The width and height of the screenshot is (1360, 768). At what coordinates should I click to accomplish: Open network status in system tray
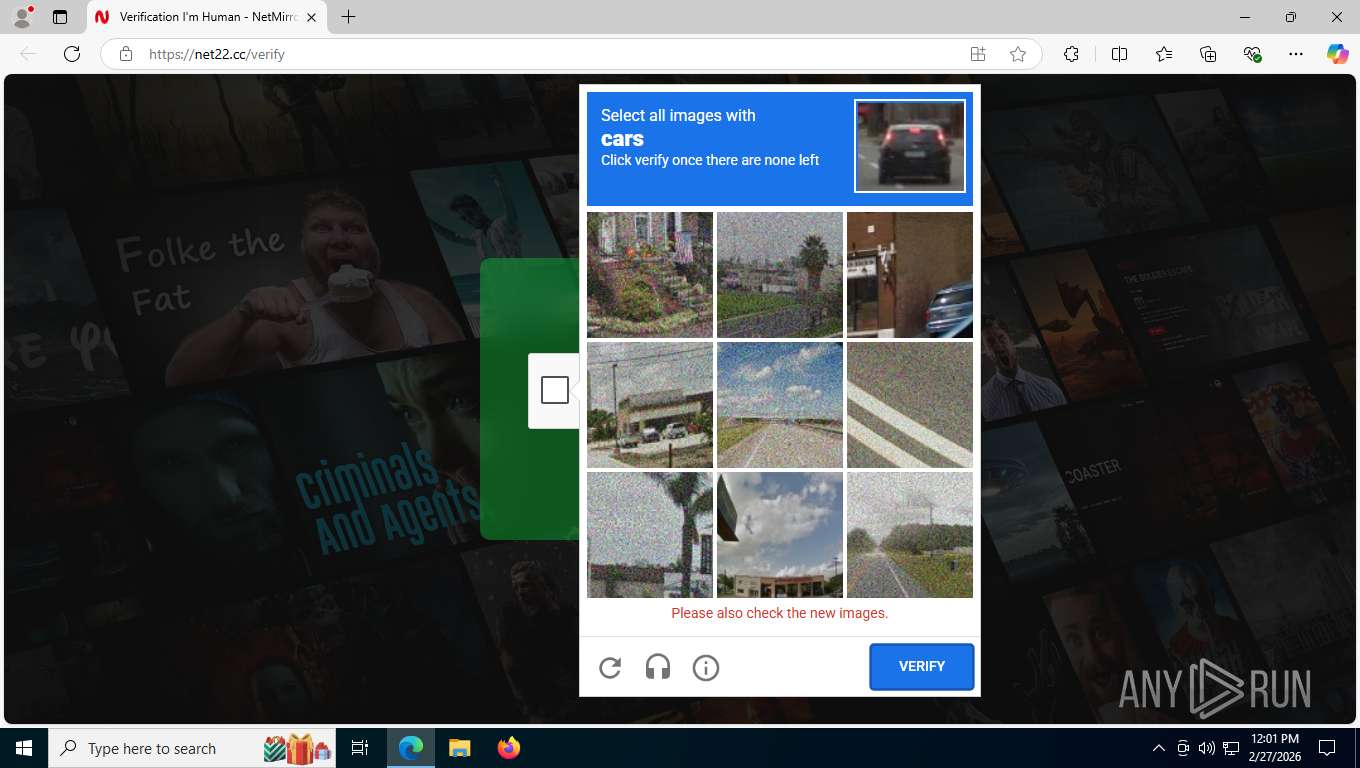[x=1231, y=748]
